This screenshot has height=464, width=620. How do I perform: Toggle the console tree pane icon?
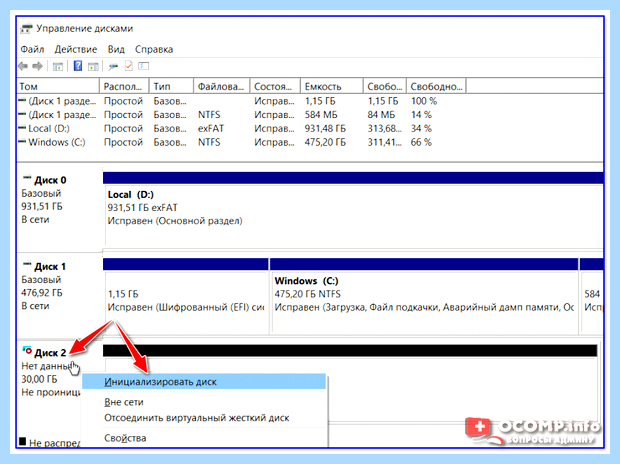click(58, 66)
